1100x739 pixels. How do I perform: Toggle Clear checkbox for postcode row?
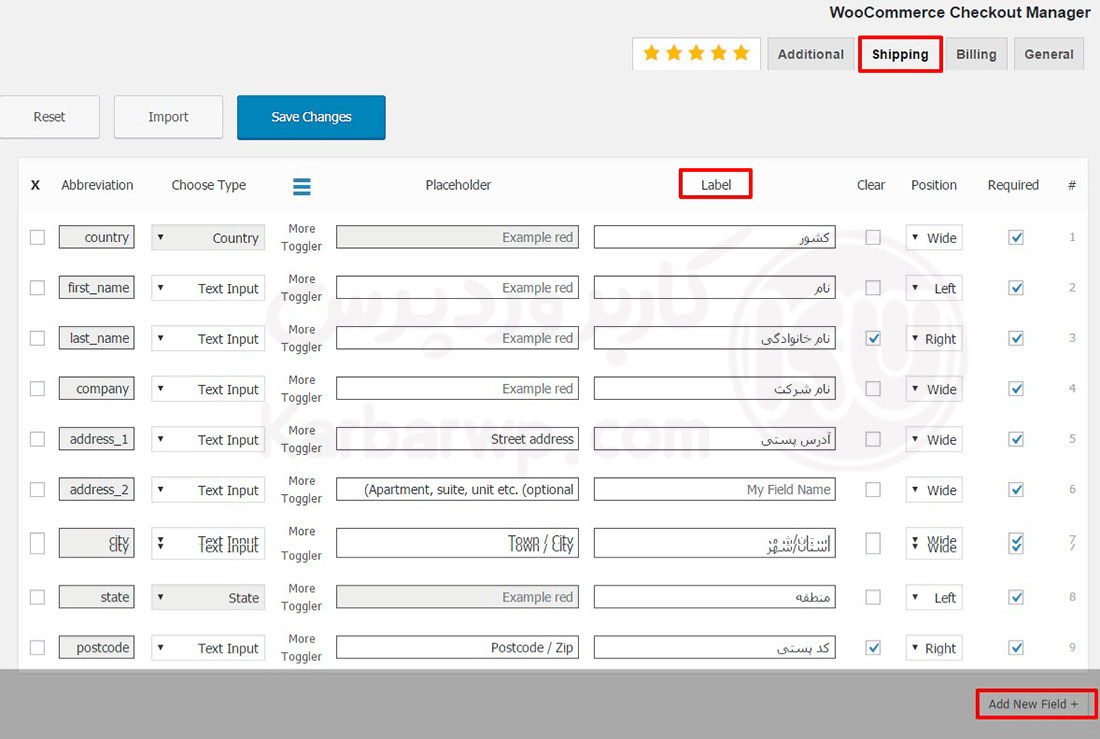coord(873,648)
